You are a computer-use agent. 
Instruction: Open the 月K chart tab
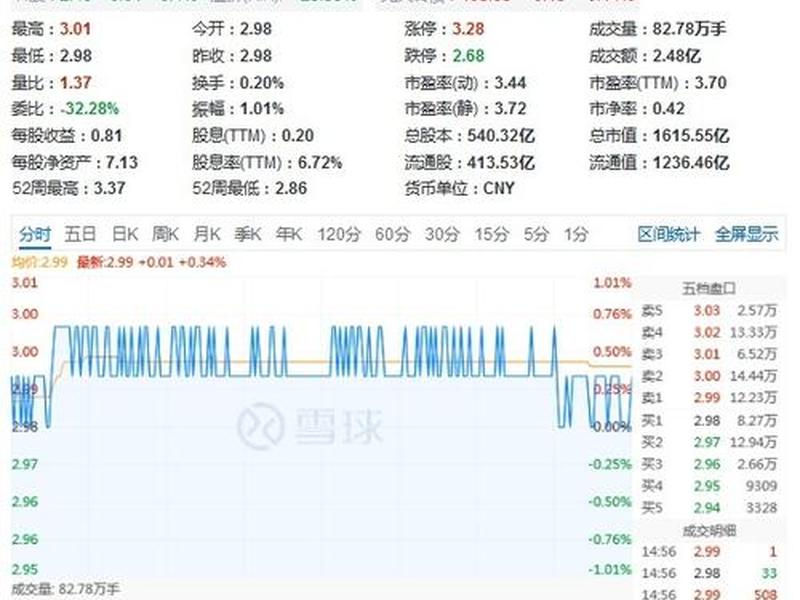(207, 234)
